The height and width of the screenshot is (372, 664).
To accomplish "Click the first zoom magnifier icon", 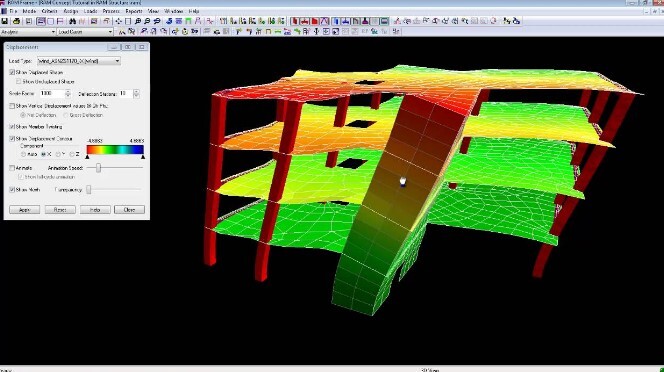I will click(138, 21).
